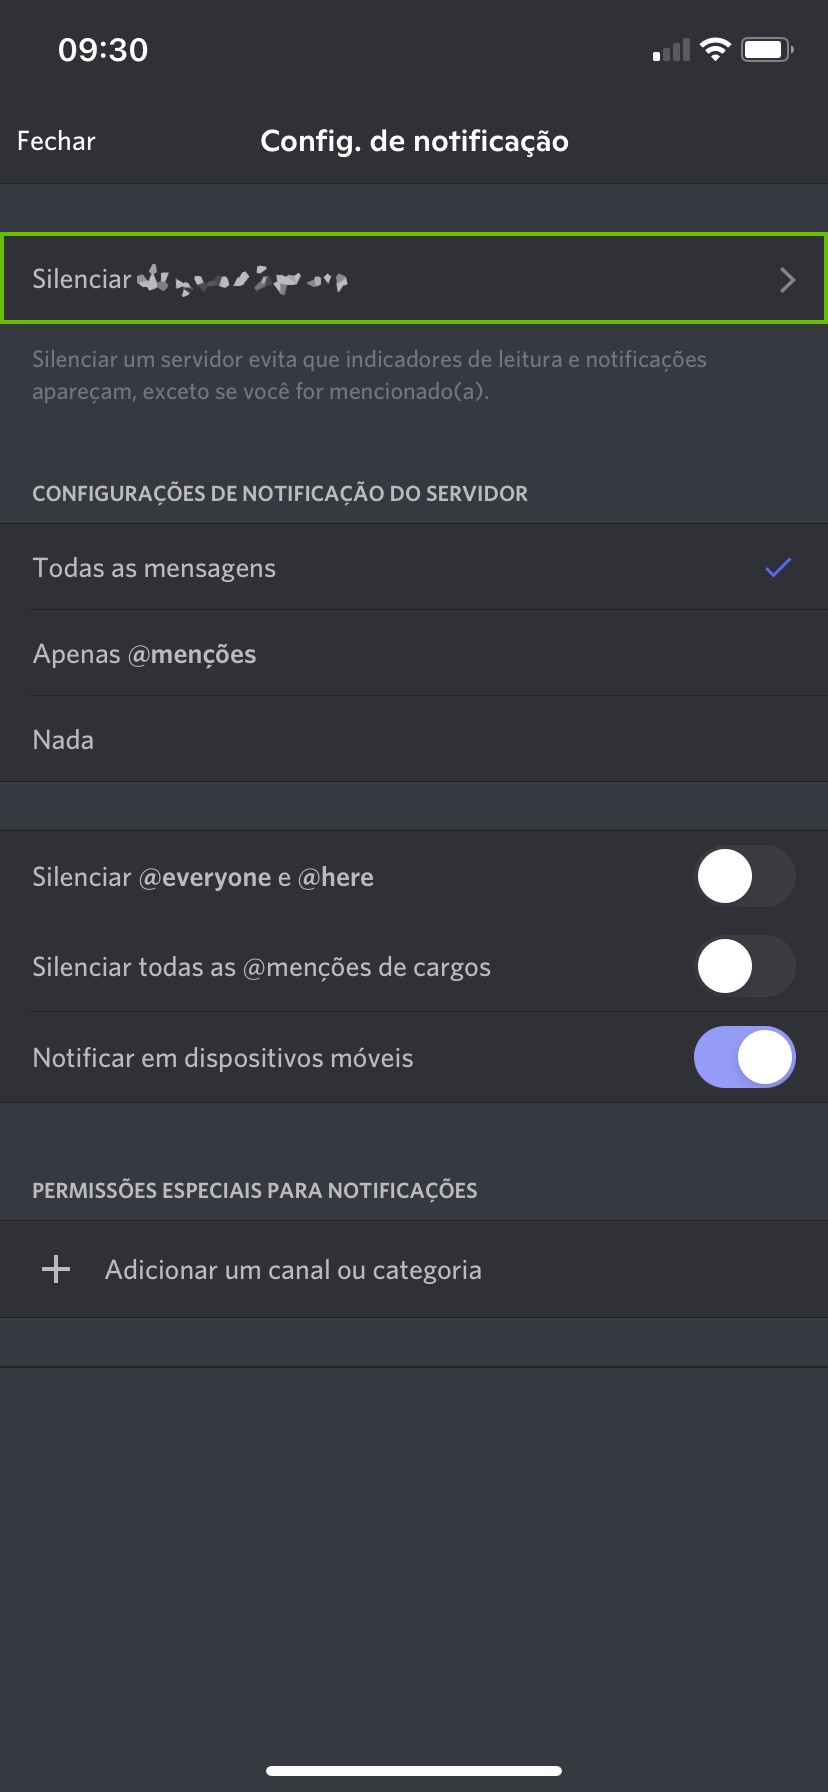Disable Notificar em dispositivos móveis switch
The width and height of the screenshot is (828, 1792).
click(744, 1058)
